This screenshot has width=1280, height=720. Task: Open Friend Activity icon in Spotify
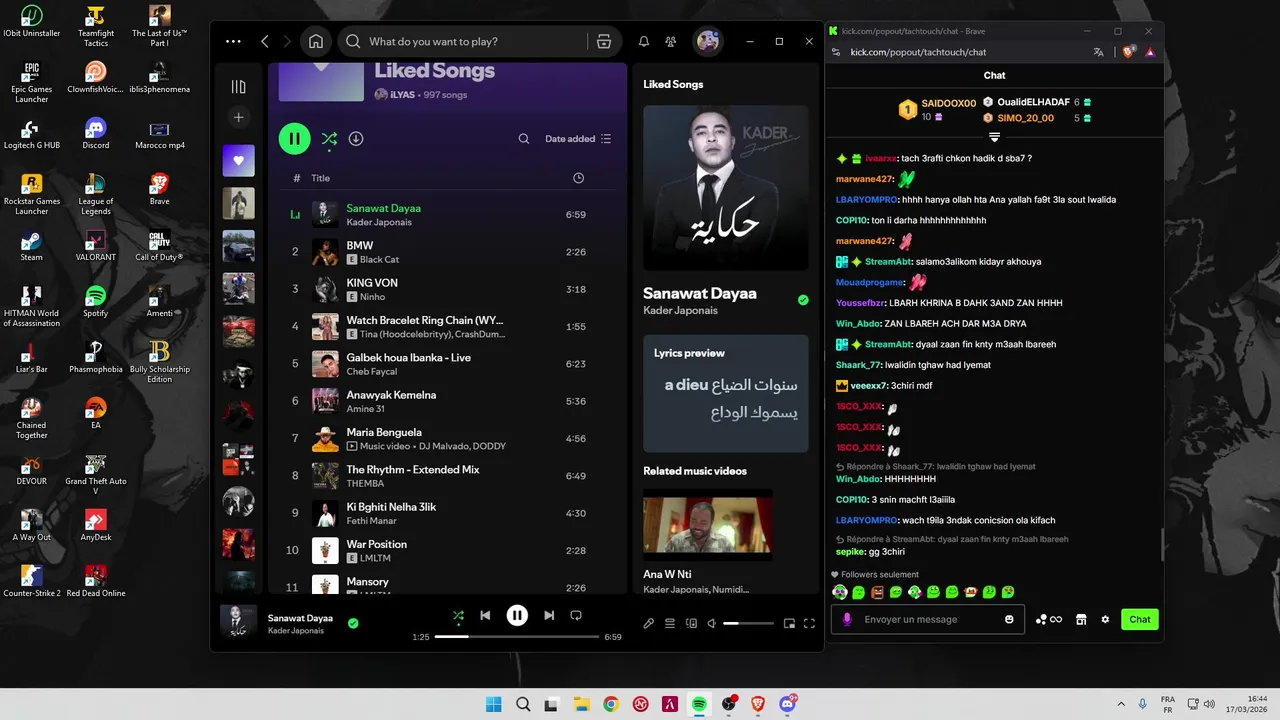[x=671, y=41]
